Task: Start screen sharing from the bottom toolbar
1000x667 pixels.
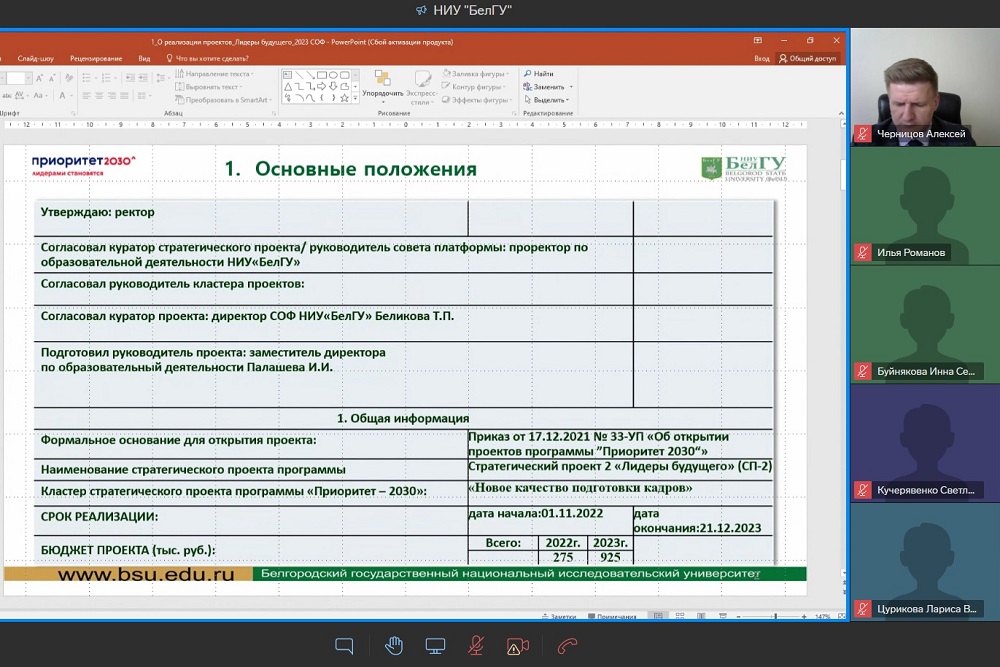Action: 436,647
